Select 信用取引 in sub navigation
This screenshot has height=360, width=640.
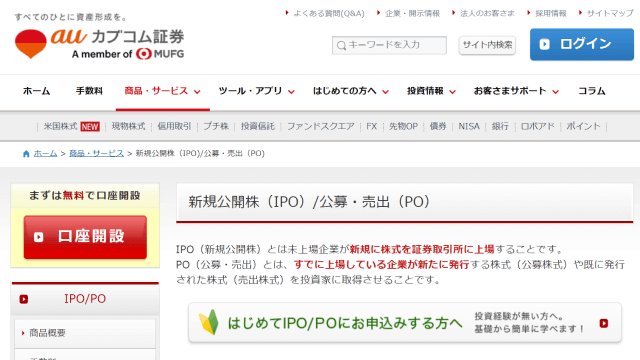click(174, 127)
